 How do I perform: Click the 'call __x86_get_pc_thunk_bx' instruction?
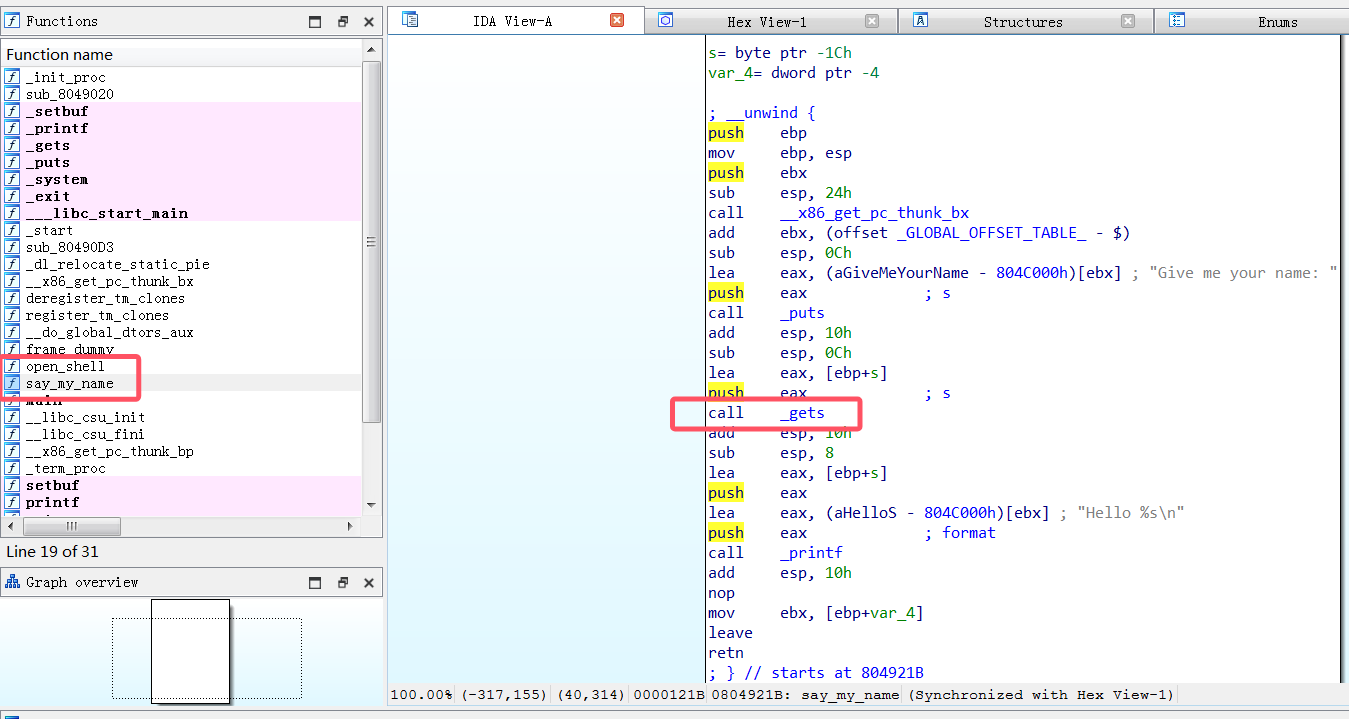pos(838,213)
